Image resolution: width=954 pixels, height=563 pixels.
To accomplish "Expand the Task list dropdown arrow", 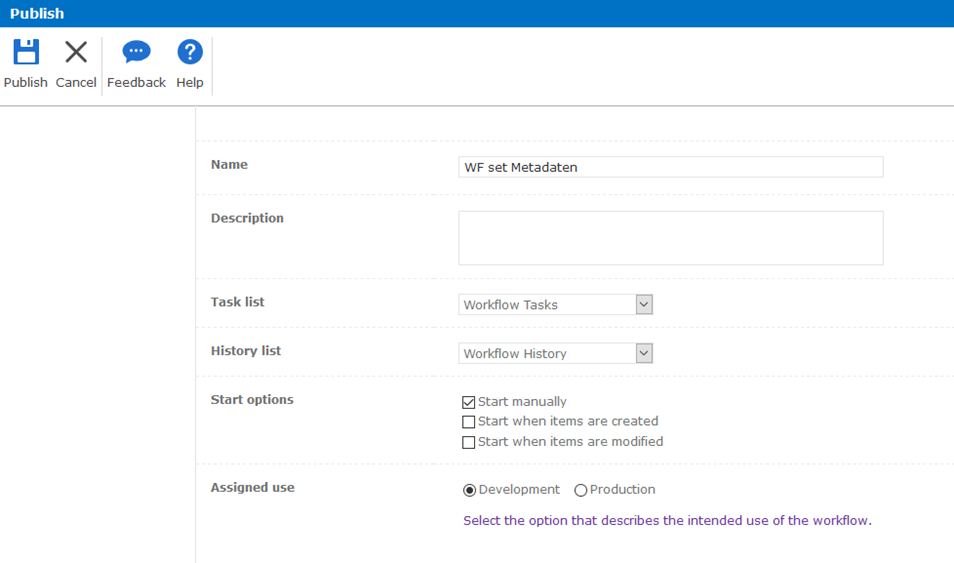I will click(x=644, y=304).
